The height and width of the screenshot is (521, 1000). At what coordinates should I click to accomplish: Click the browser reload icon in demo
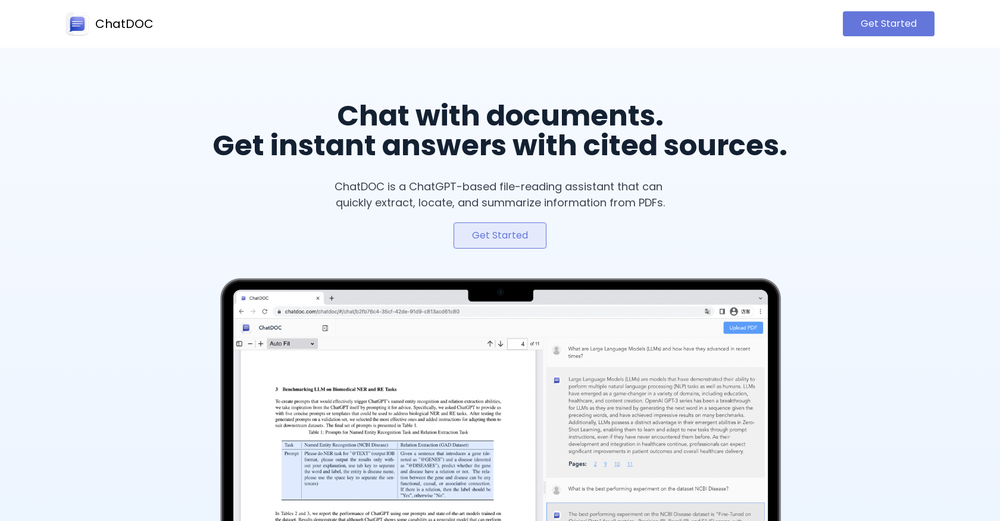coord(264,311)
